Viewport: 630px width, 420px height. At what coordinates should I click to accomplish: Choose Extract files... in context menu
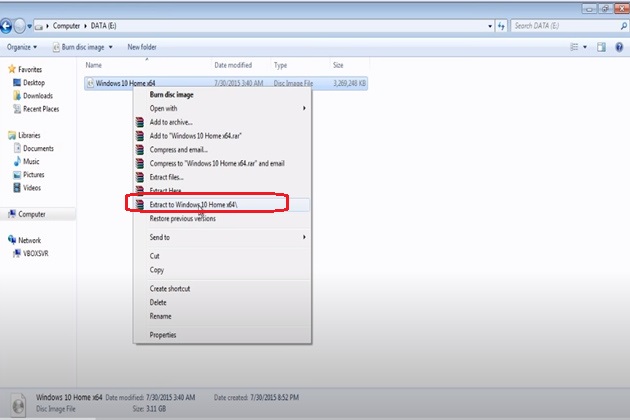[222, 177]
